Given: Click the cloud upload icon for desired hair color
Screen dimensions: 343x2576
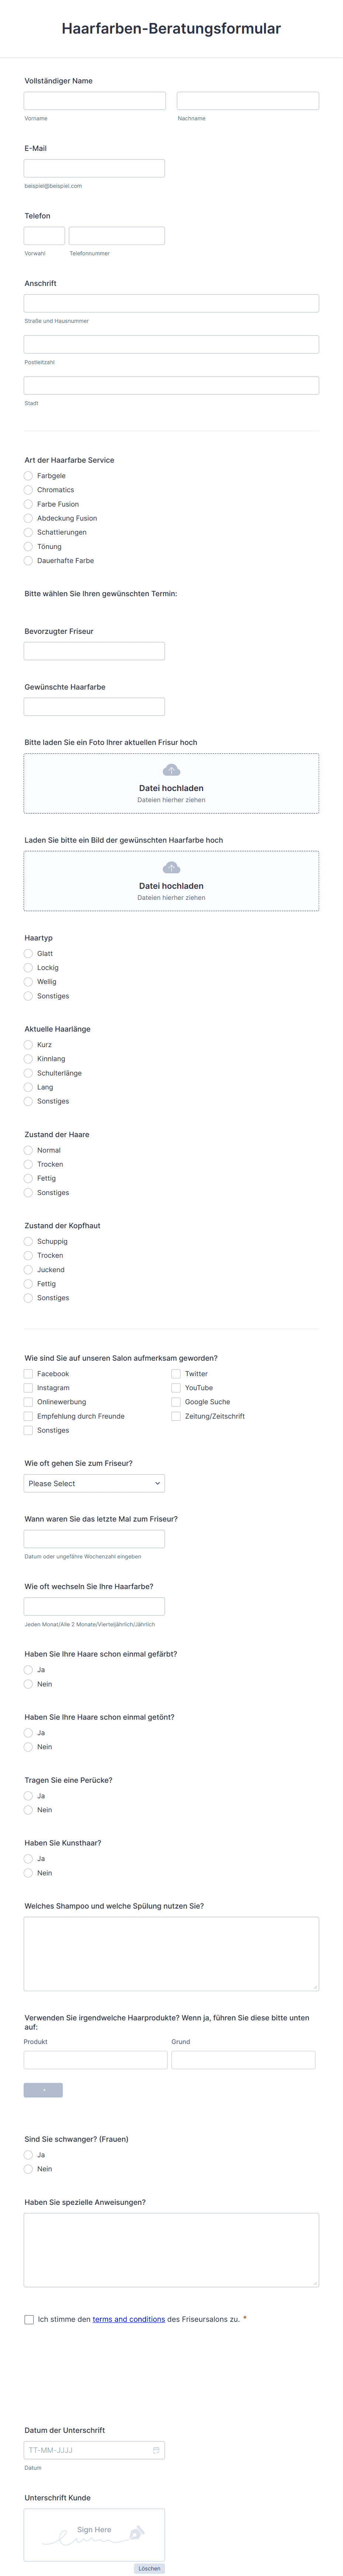Looking at the screenshot, I should click(x=171, y=868).
